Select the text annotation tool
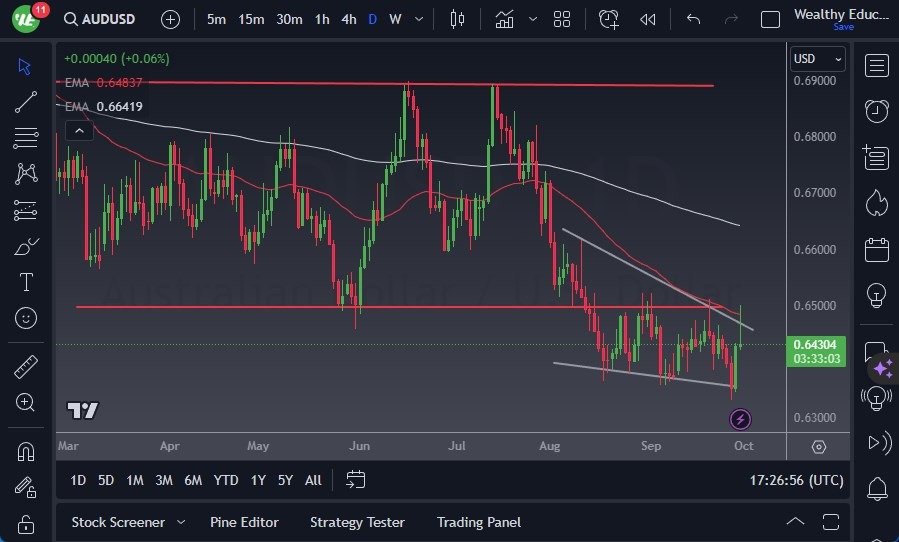Viewport: 899px width, 542px height. click(x=26, y=282)
